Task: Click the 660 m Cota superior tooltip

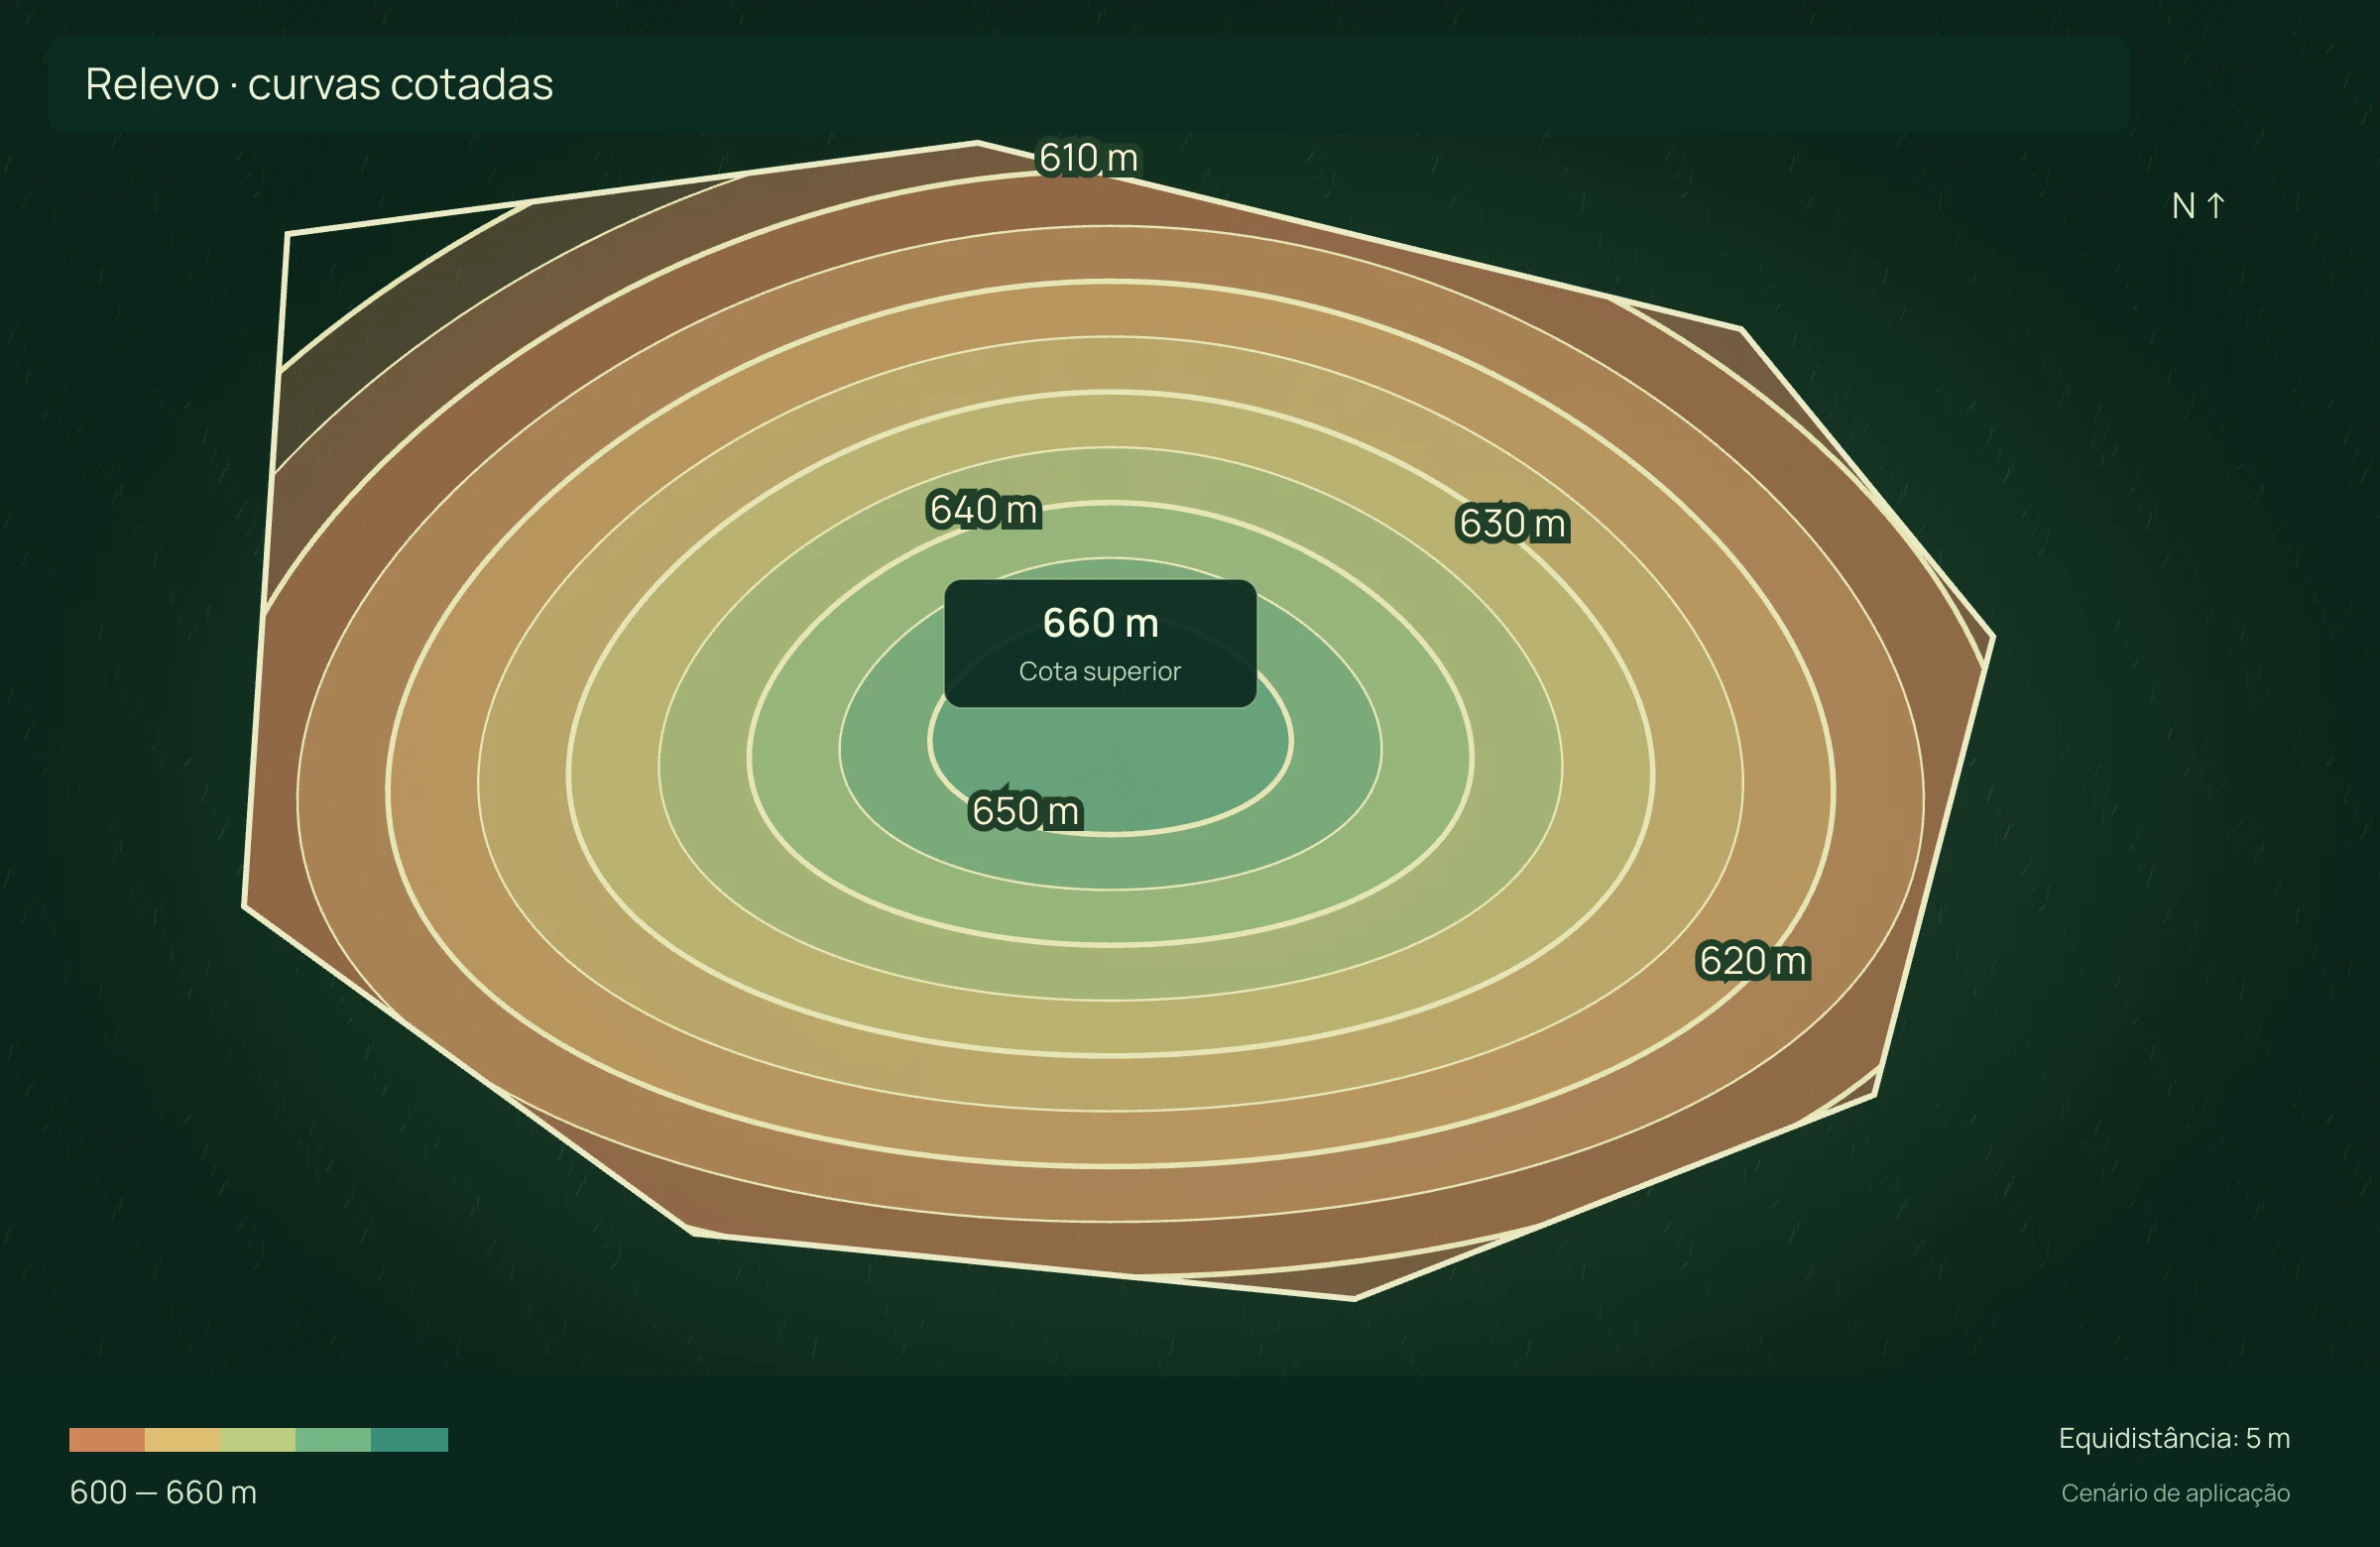Action: coord(1100,643)
